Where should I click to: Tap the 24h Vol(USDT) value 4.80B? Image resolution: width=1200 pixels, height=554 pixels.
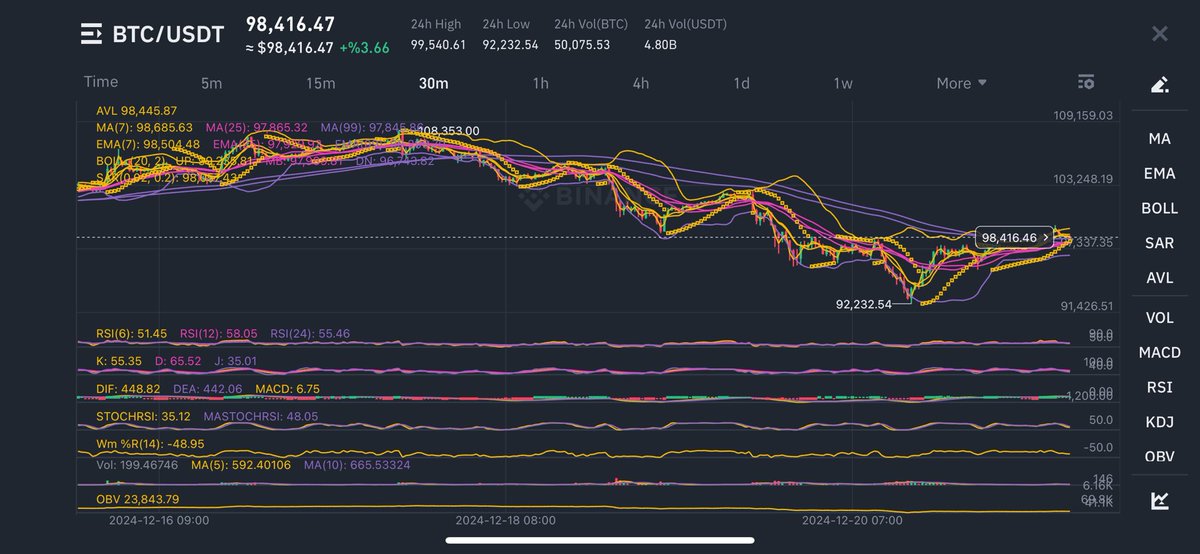tap(662, 45)
